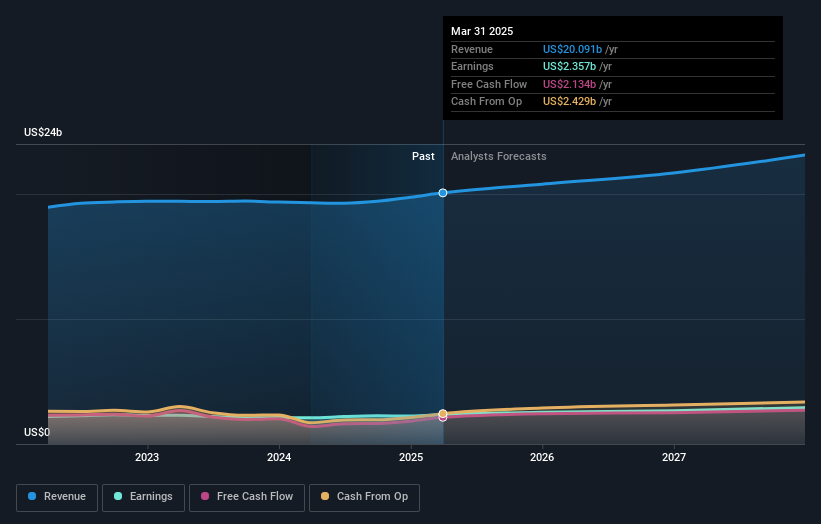The image size is (821, 524).
Task: Click the orange Cash From Op data point marker
Action: point(443,414)
